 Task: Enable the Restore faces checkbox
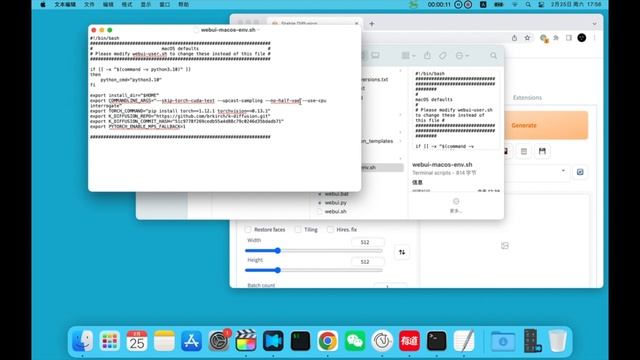tap(248, 230)
